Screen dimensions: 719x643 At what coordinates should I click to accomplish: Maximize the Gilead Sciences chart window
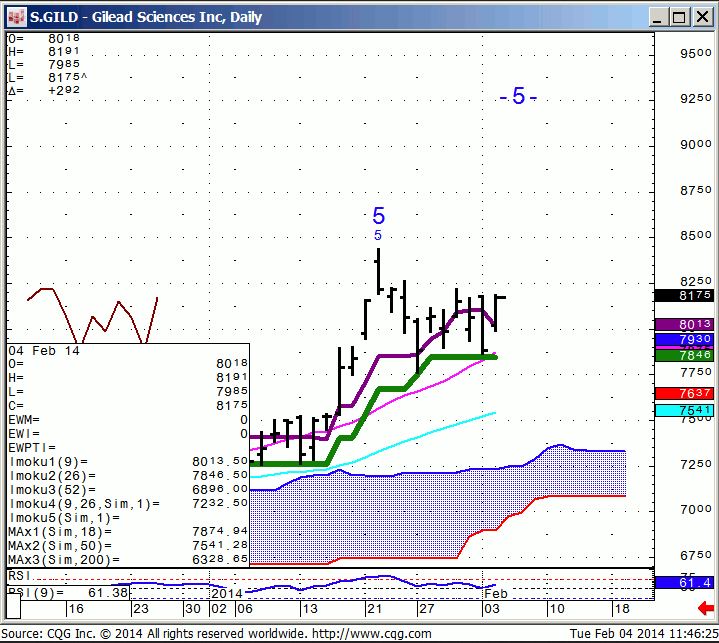tap(680, 17)
